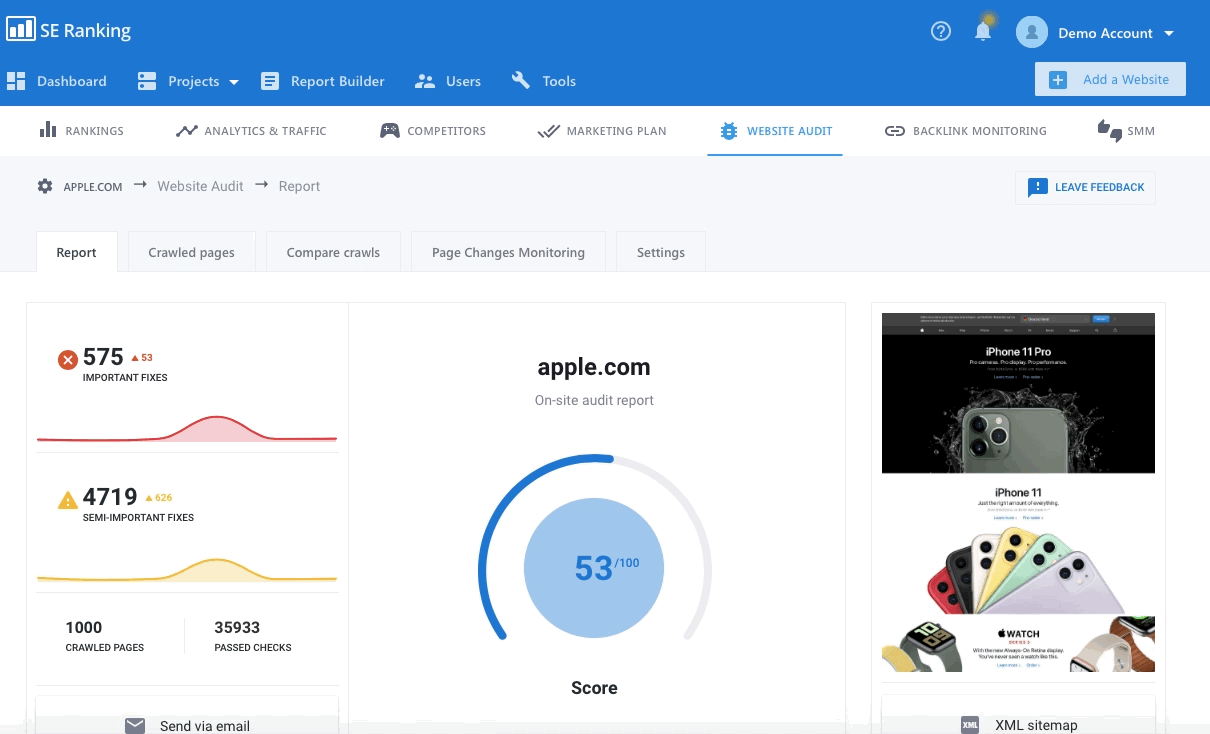Open the Users menu item
The width and height of the screenshot is (1210, 734).
[463, 81]
